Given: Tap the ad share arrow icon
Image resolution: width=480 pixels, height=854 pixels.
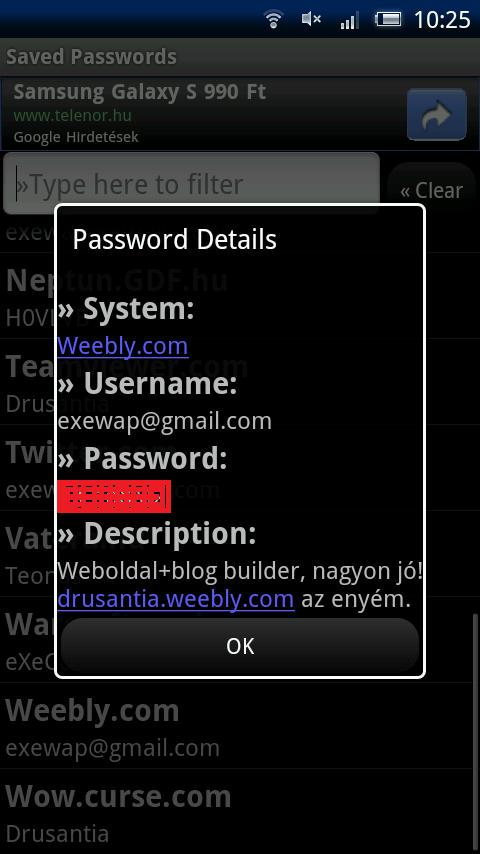Looking at the screenshot, I should (x=436, y=114).
